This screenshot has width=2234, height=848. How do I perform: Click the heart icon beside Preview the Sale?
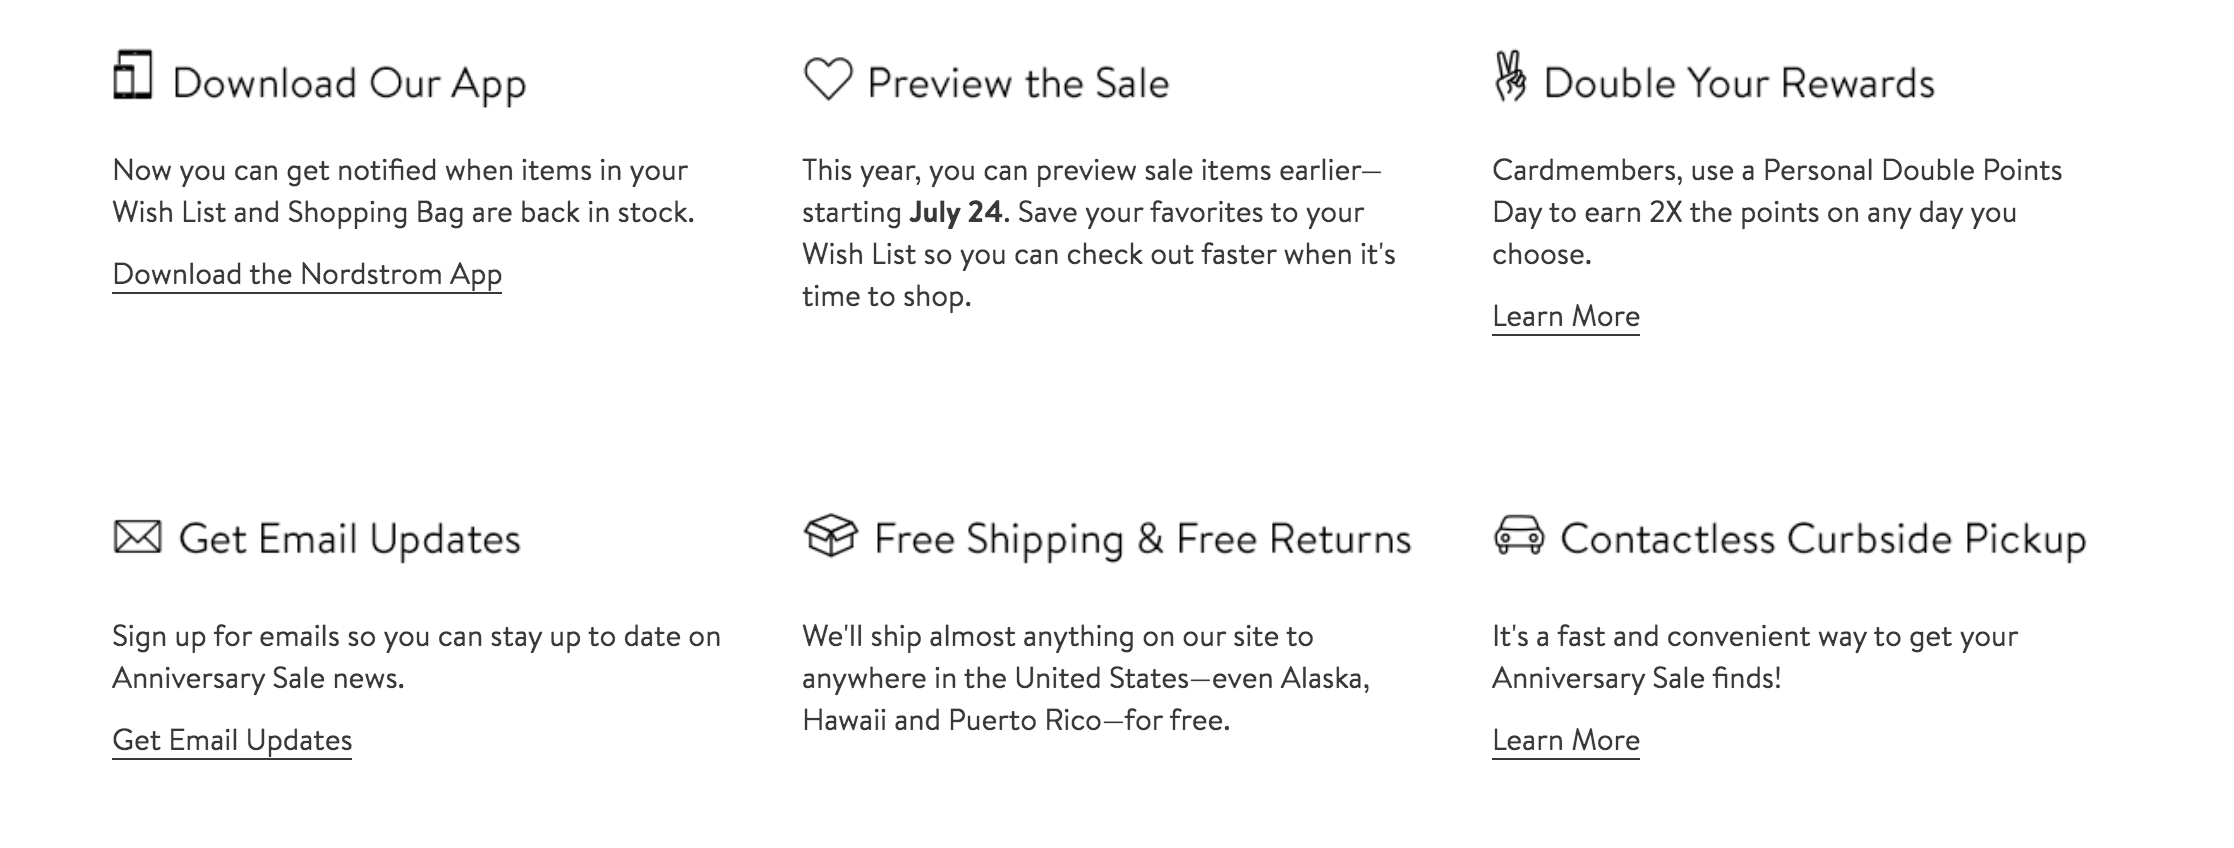(828, 79)
